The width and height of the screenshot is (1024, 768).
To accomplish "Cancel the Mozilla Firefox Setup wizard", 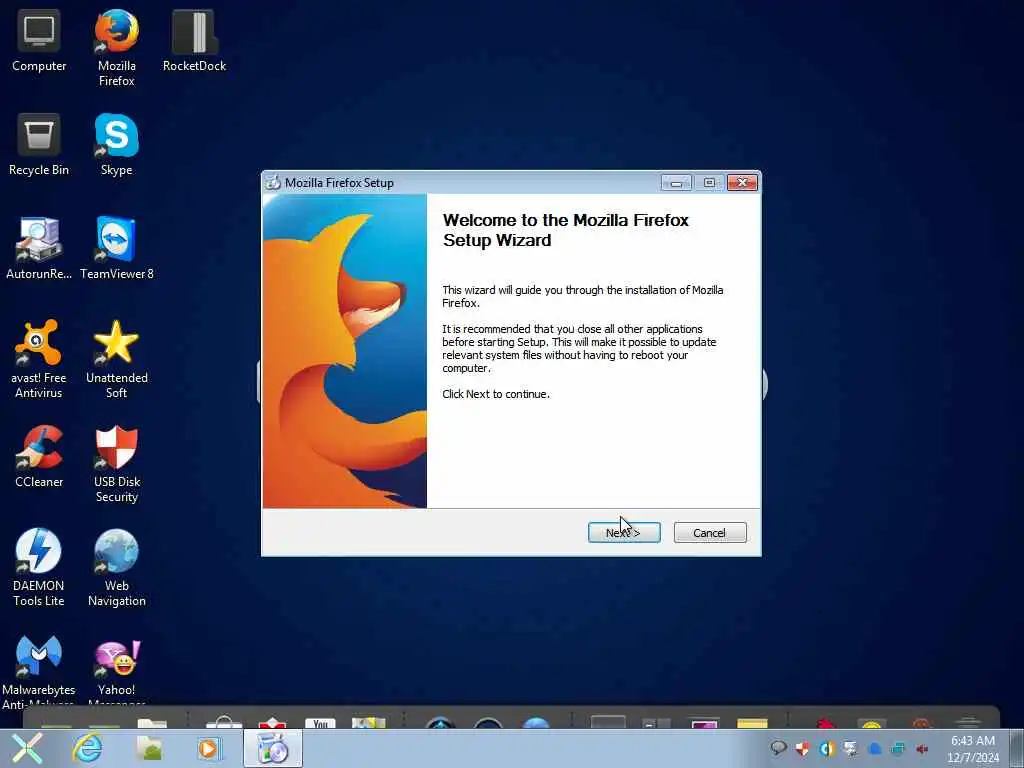I will coord(709,532).
